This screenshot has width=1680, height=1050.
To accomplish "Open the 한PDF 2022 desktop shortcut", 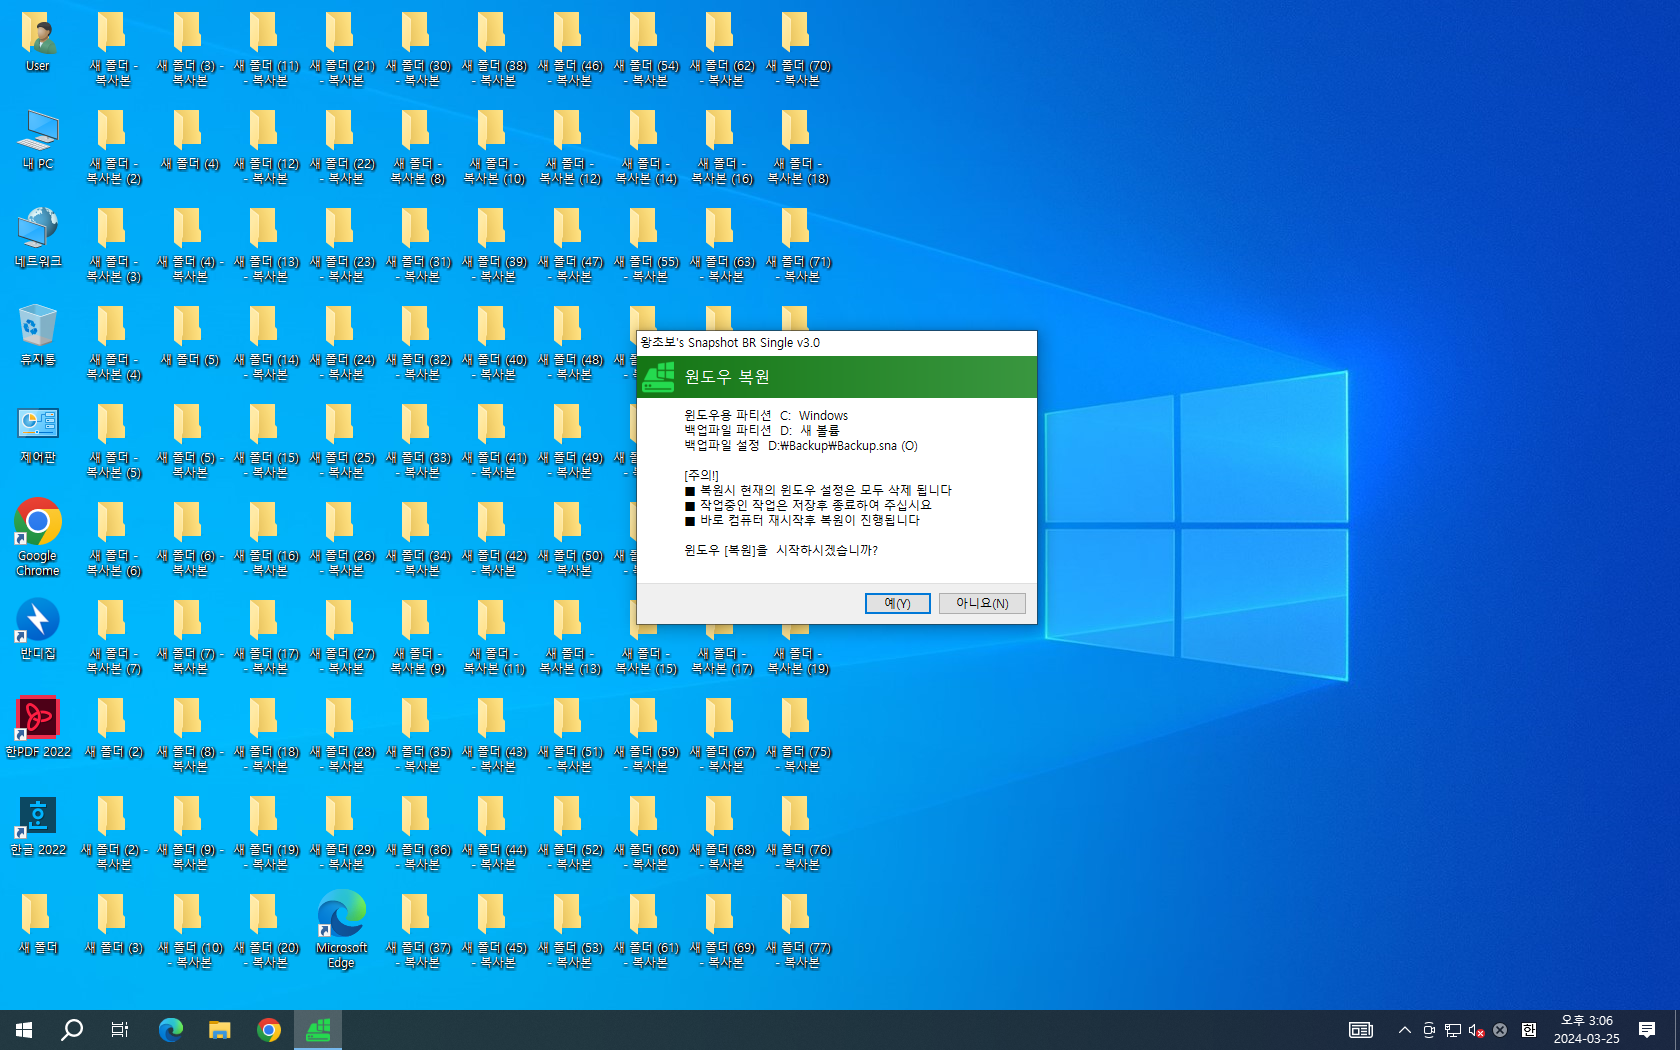I will pyautogui.click(x=38, y=729).
